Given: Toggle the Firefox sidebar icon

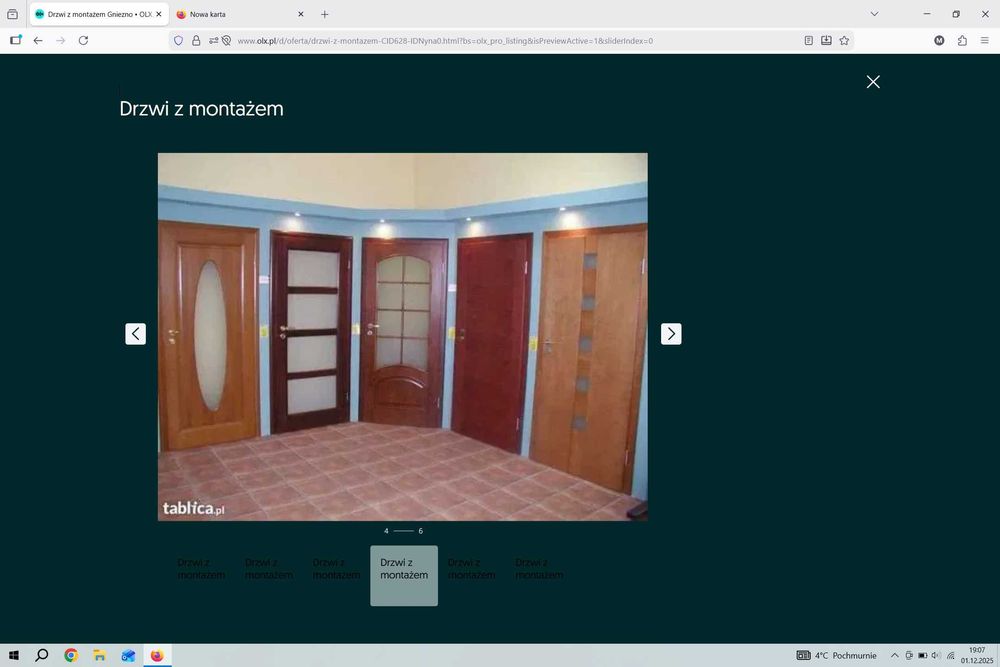Looking at the screenshot, I should click(x=16, y=40).
